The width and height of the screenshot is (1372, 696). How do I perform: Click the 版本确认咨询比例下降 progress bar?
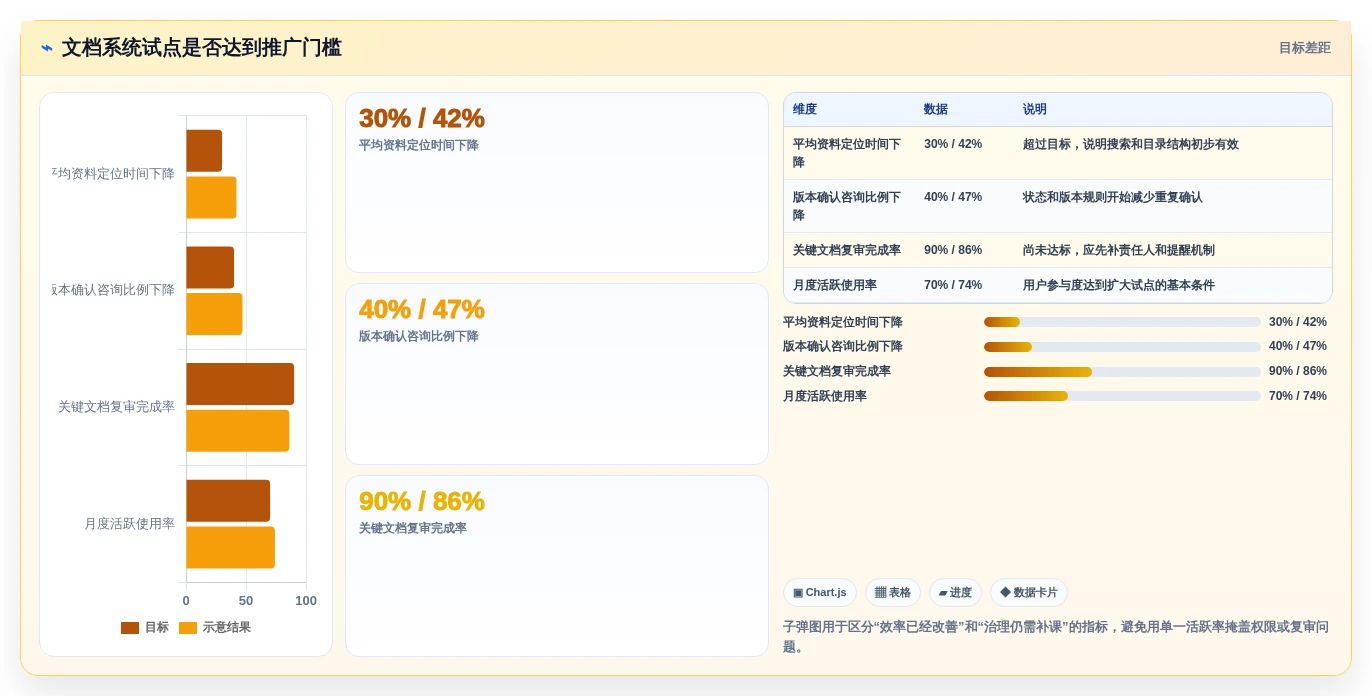click(1122, 347)
